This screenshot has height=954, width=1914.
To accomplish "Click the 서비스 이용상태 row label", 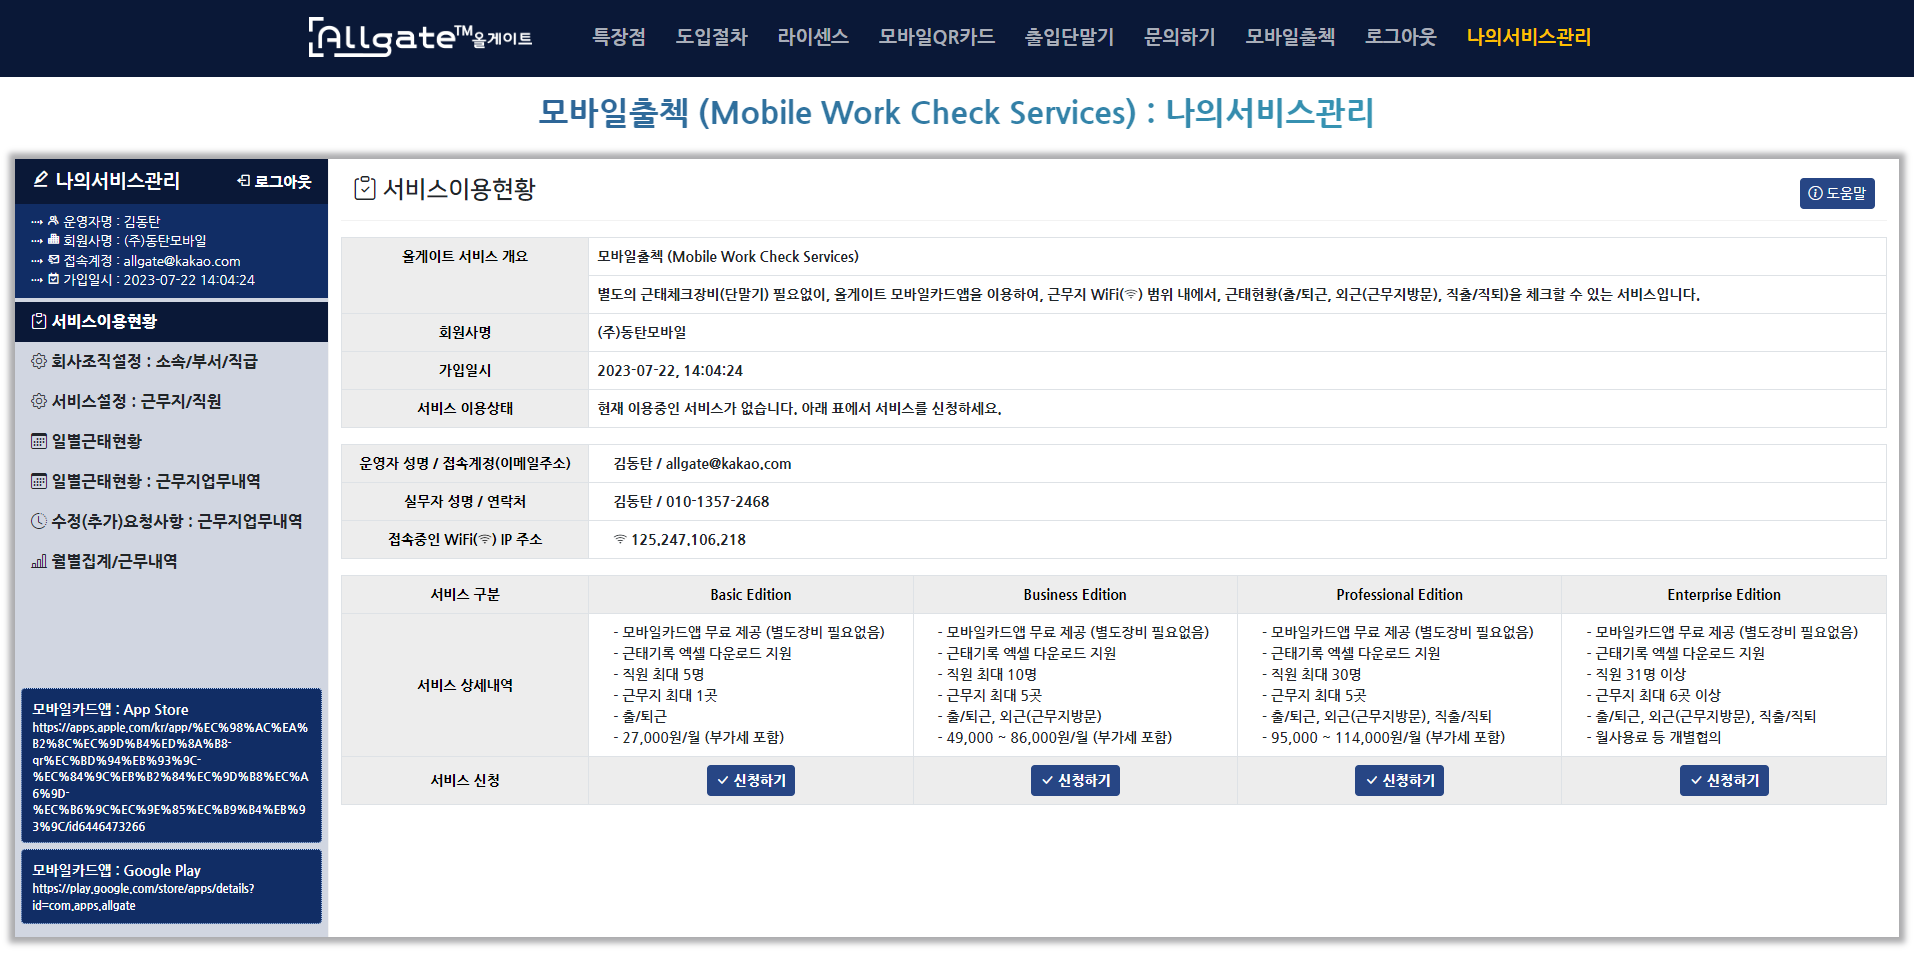I will [465, 409].
